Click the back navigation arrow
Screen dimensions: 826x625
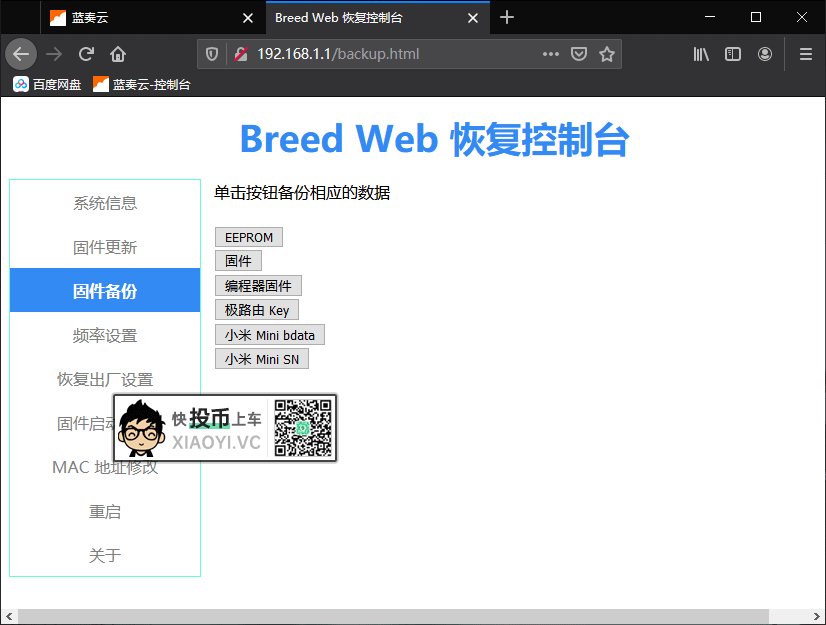tap(21, 54)
